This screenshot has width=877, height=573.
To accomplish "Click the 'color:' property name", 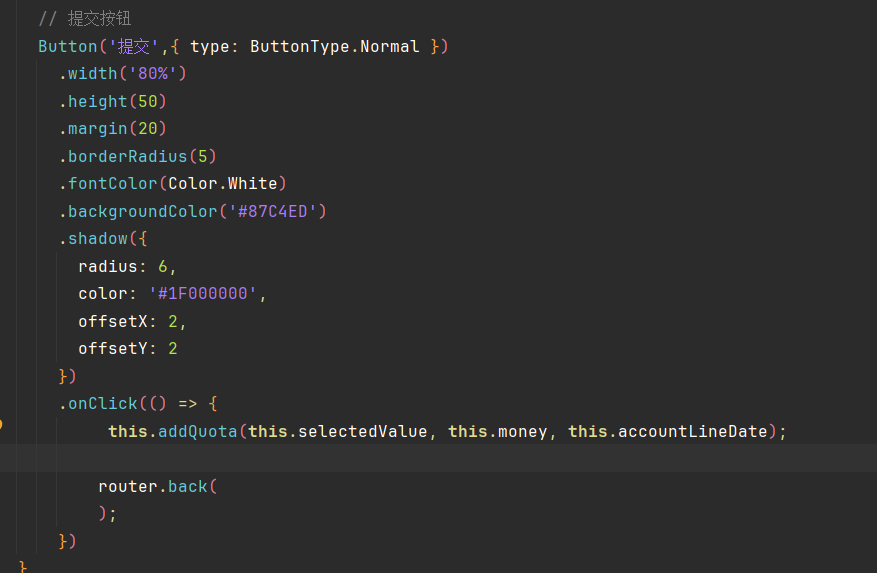I will [107, 294].
